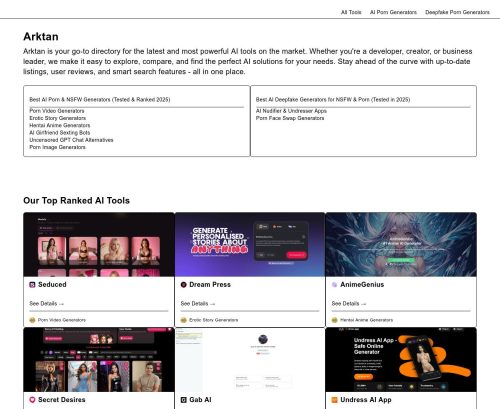Click the Secret Desires heart icon
The image size is (500, 409).
point(32,400)
